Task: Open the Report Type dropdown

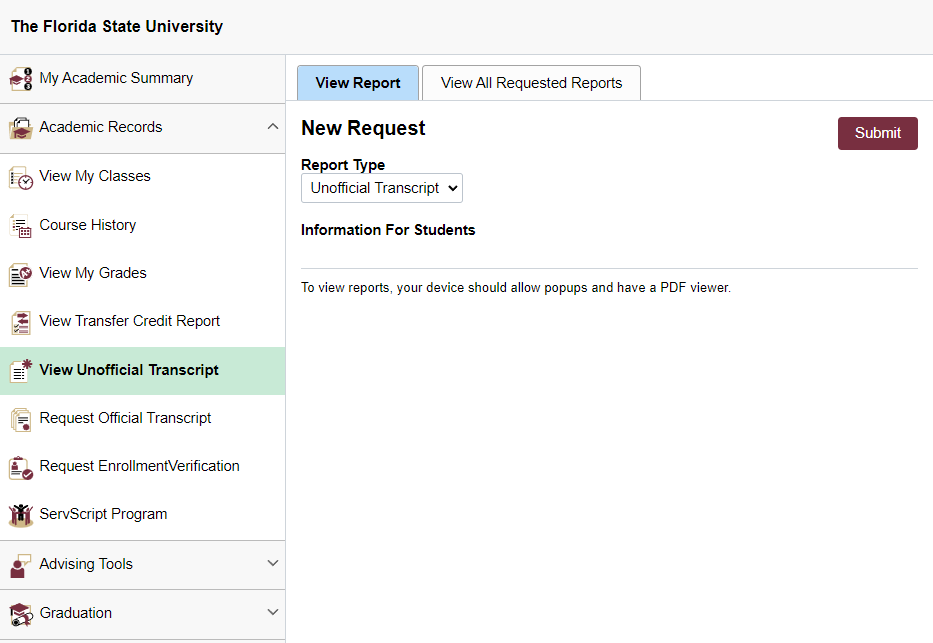Action: 381,188
